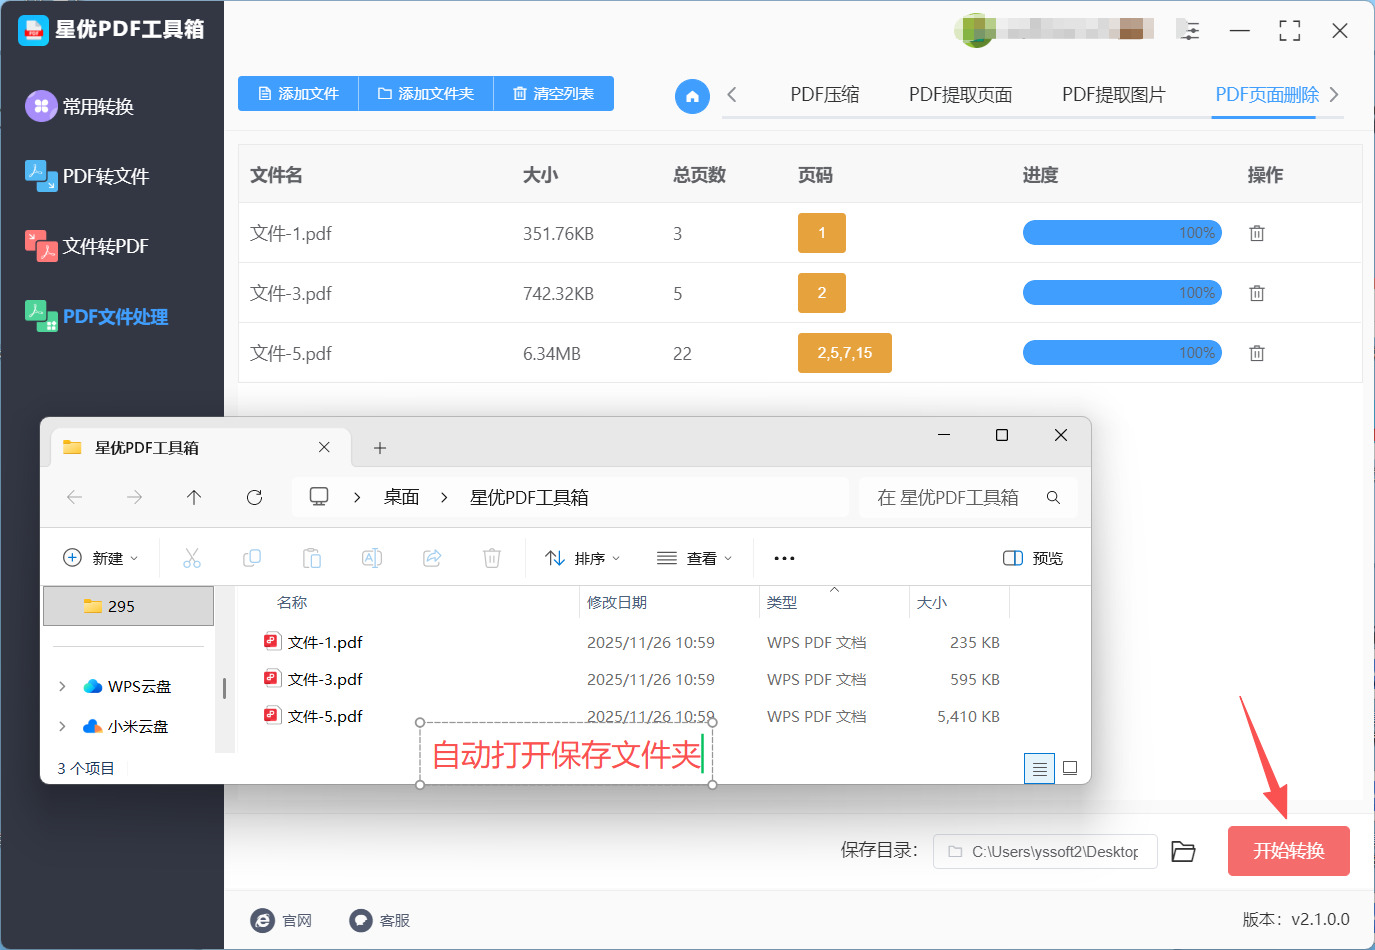
Task: Open the 新建 dropdown in Explorer
Action: click(101, 558)
